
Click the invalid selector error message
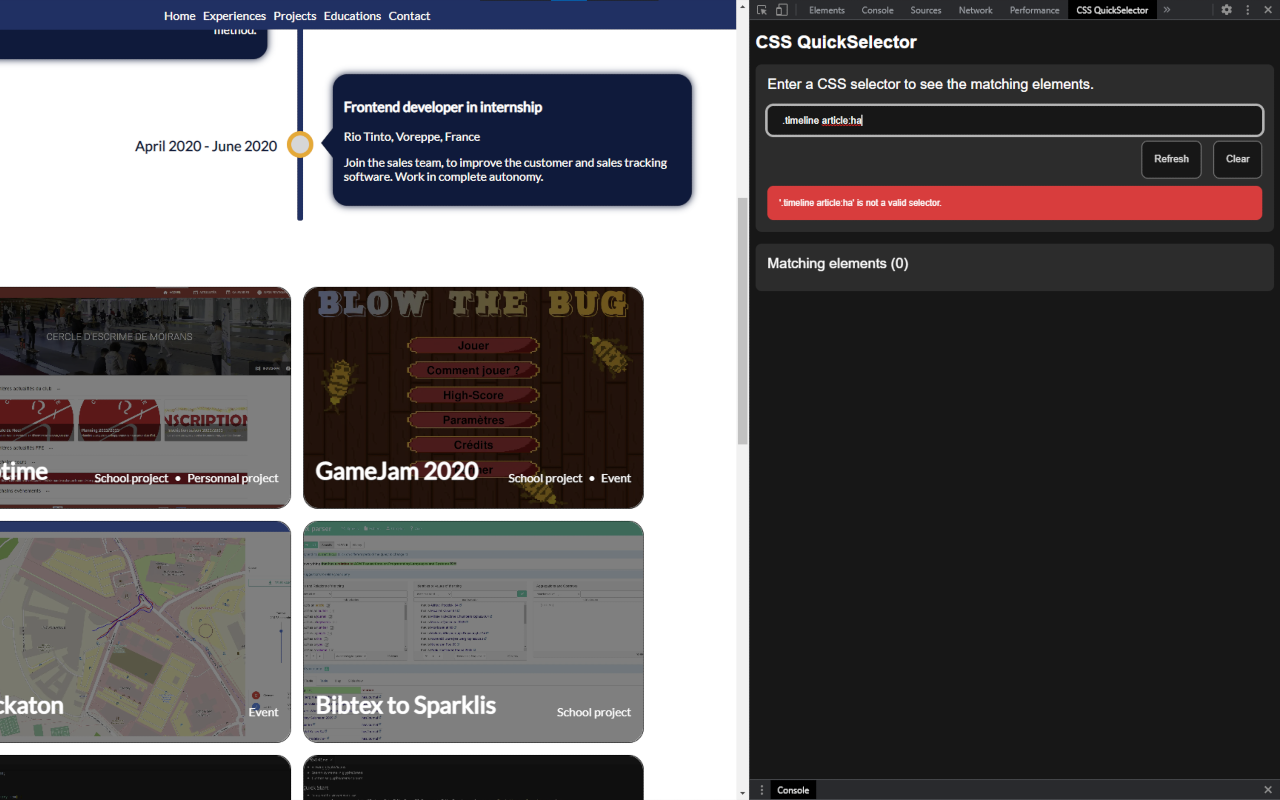pos(1015,203)
